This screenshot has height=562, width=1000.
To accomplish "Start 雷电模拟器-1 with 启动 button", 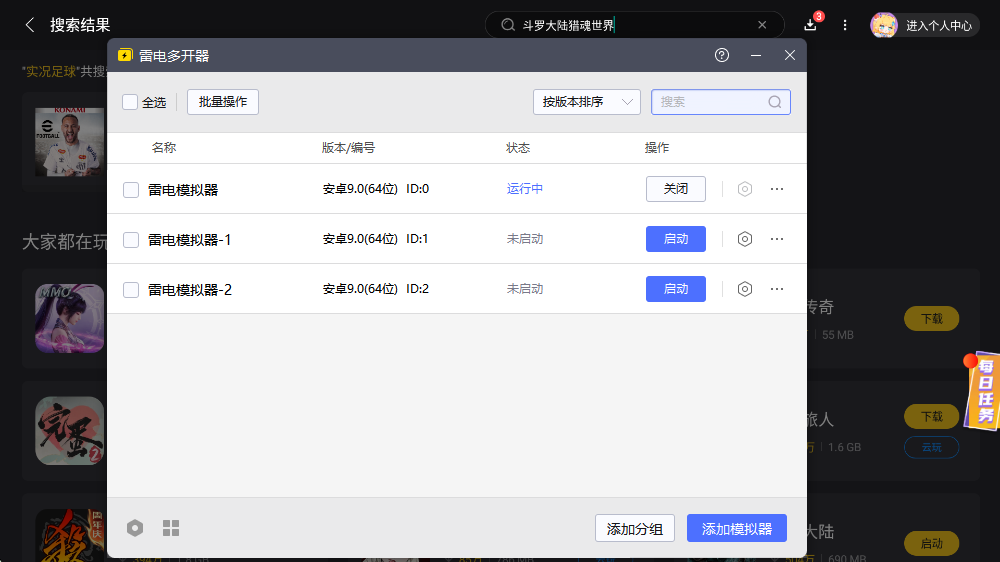I will (x=675, y=239).
